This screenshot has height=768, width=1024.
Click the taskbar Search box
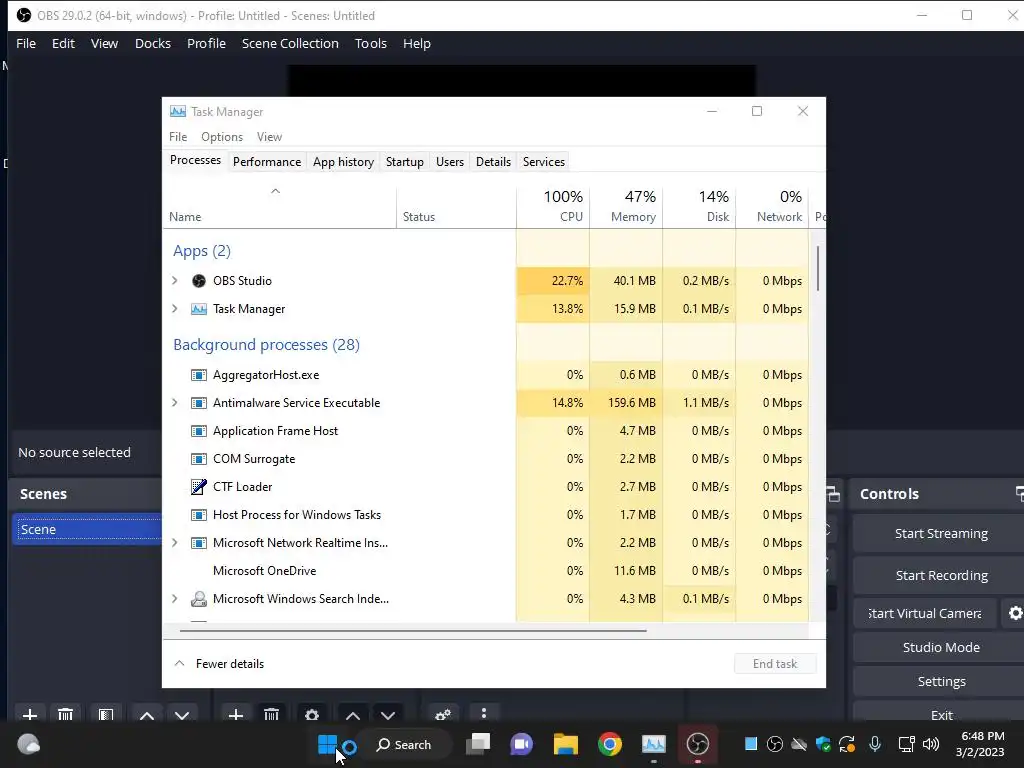point(404,744)
